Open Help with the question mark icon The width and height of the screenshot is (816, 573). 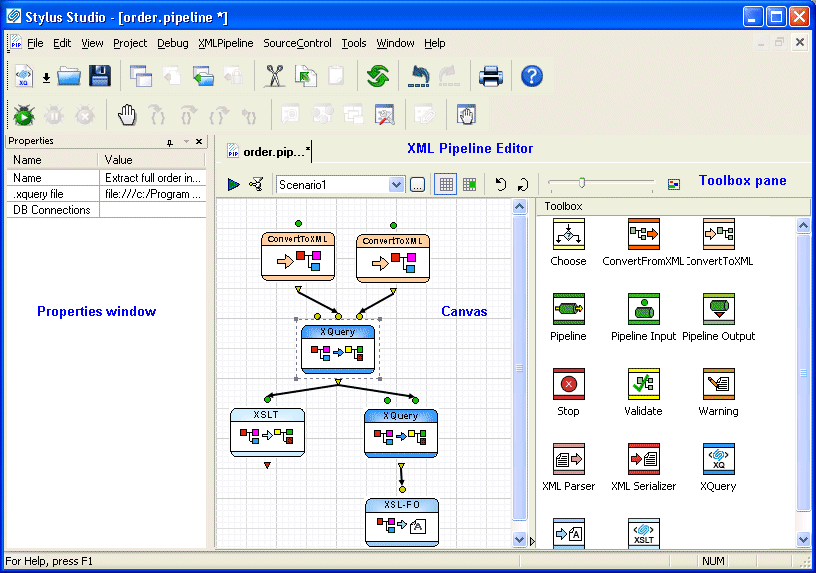click(532, 76)
